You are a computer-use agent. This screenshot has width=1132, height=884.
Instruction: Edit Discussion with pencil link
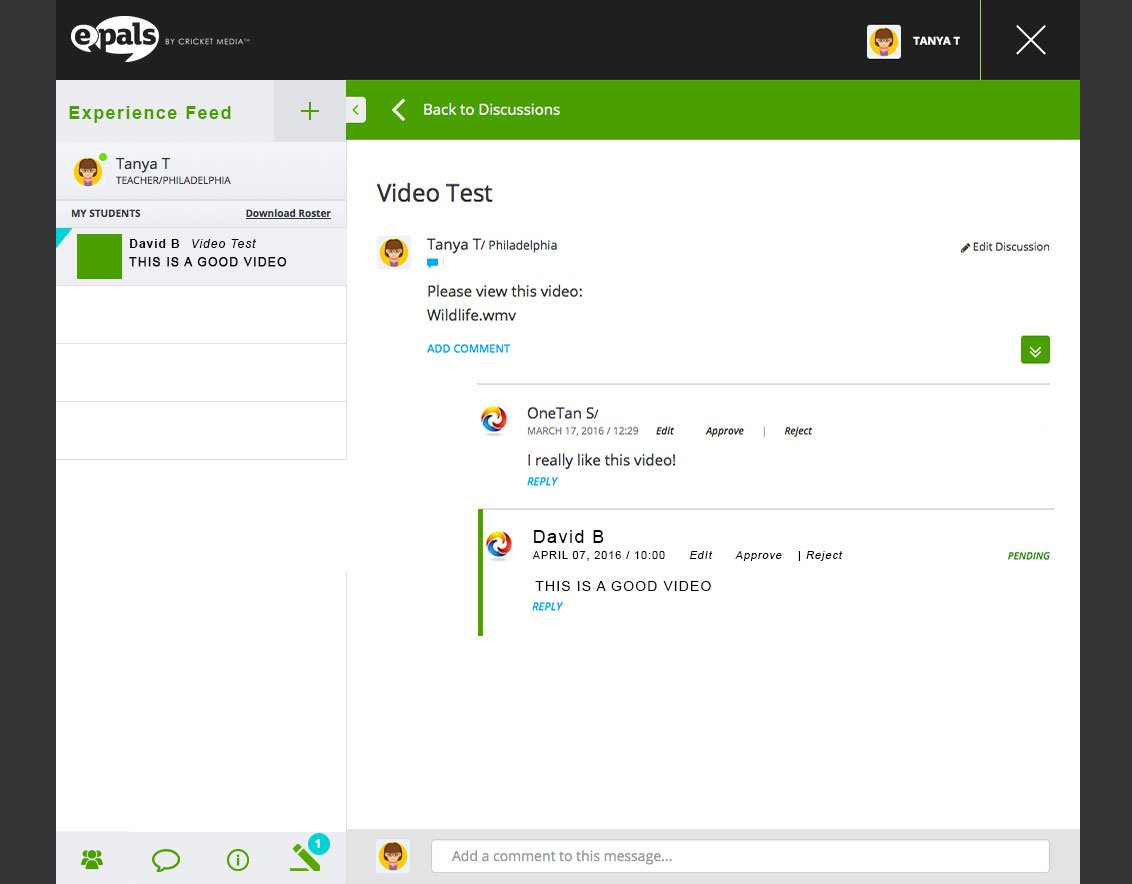coord(1005,247)
